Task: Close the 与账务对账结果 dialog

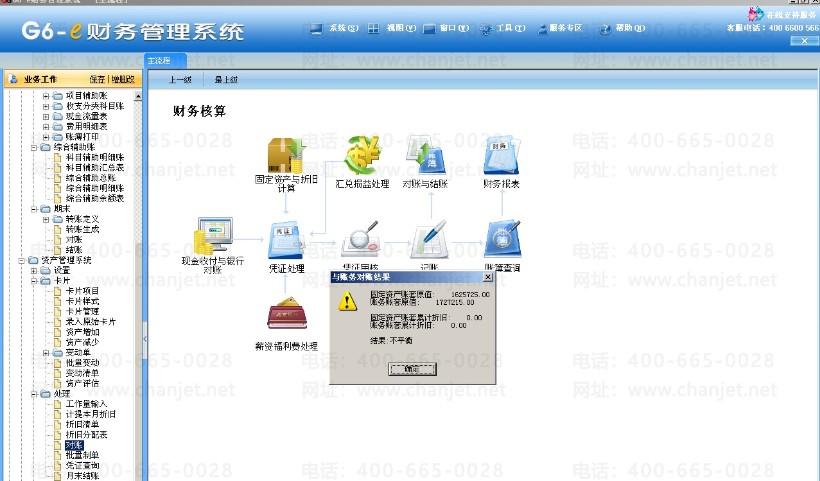Action: (x=487, y=277)
